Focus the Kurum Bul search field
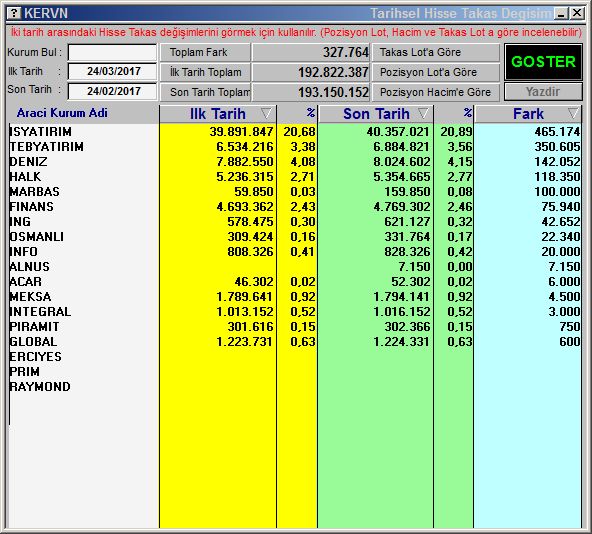This screenshot has height=534, width=592. (x=113, y=52)
